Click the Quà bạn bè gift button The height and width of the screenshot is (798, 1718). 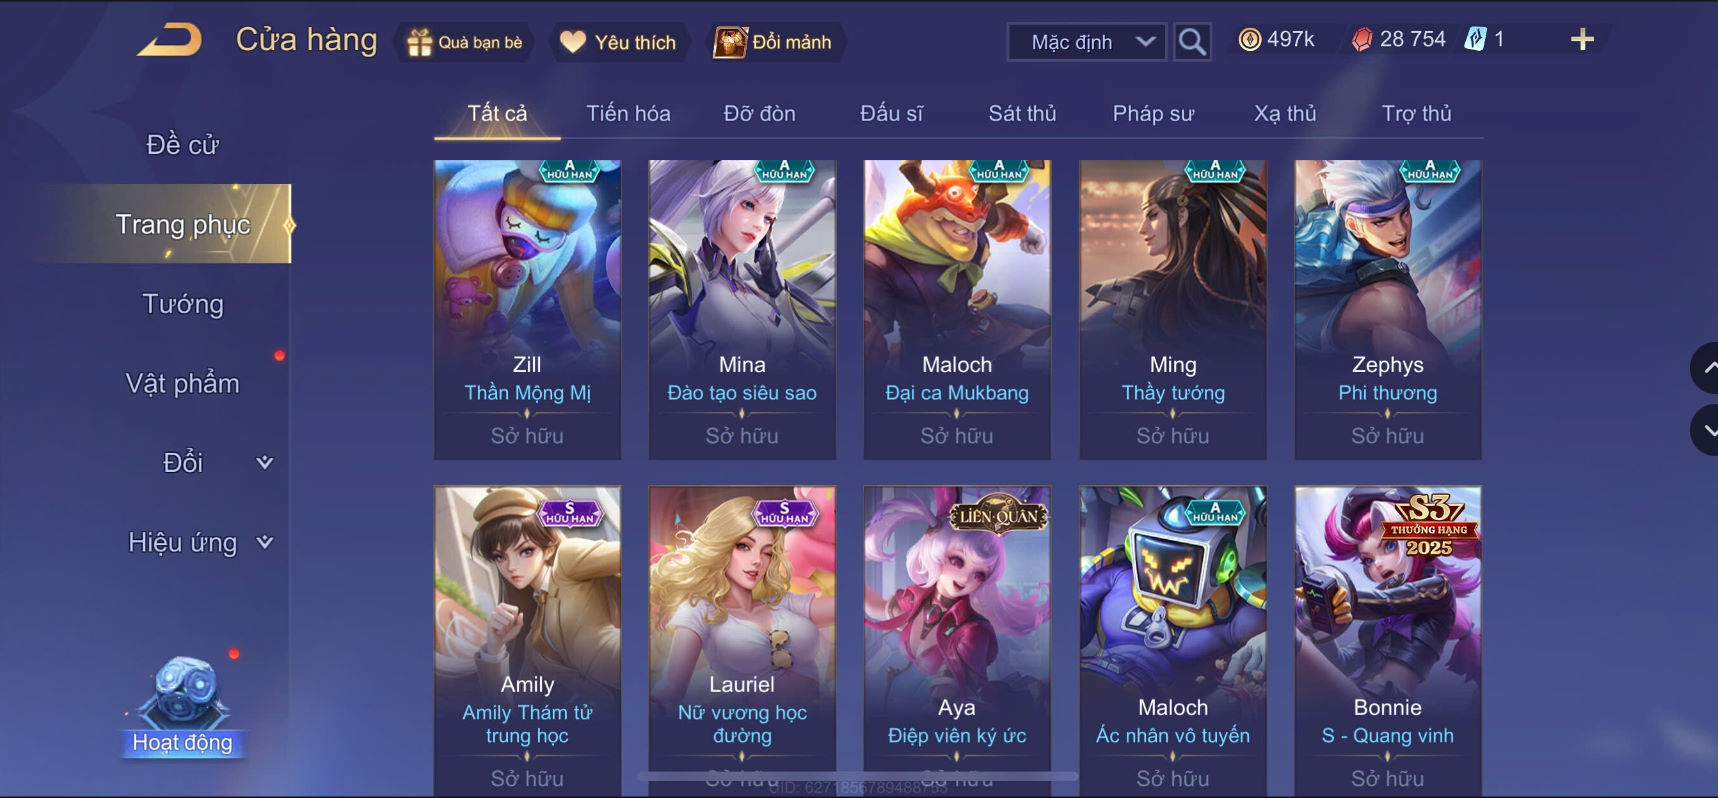click(465, 42)
